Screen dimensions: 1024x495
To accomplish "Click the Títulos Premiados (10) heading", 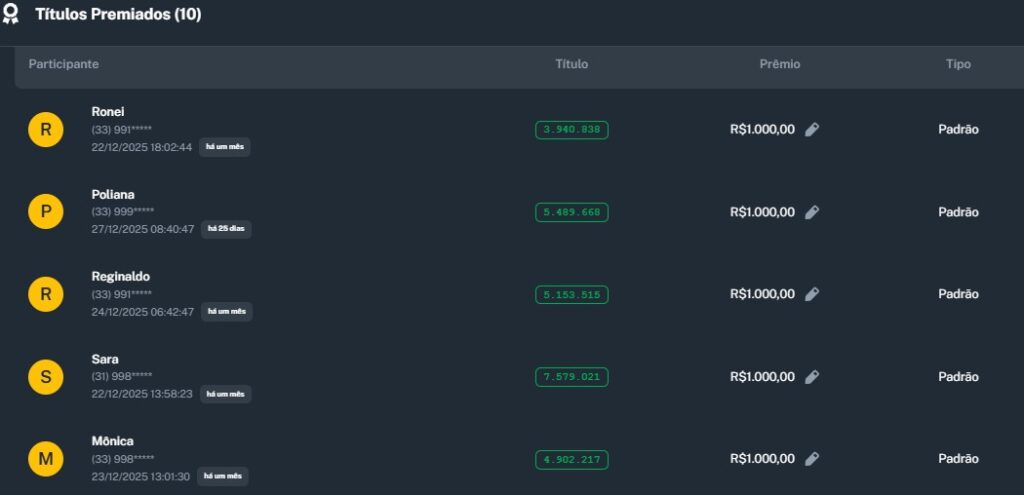I will click(118, 15).
